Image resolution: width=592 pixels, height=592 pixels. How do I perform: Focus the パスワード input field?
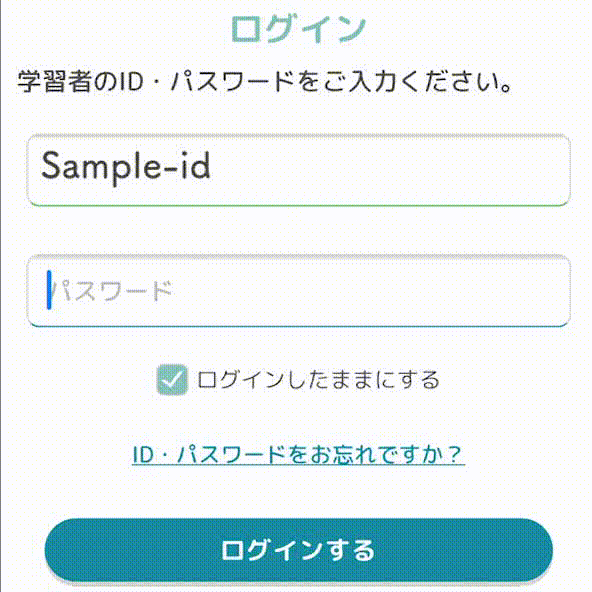click(x=299, y=290)
